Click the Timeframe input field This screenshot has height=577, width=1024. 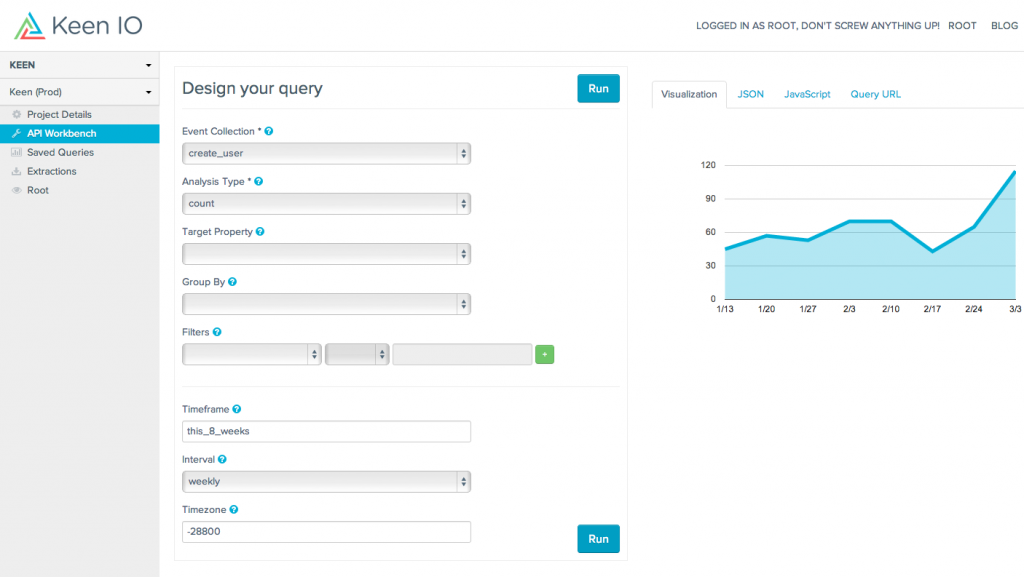pos(326,431)
